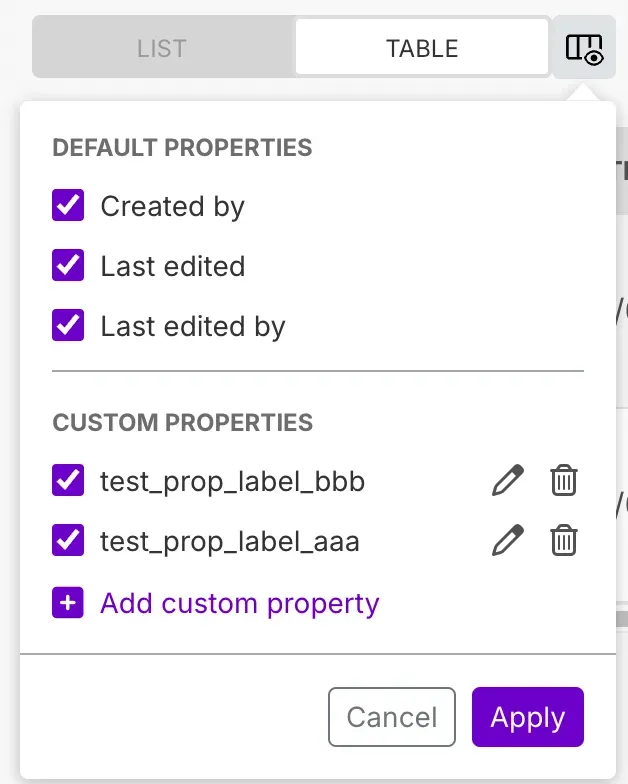Toggle the Last edited checkbox
The width and height of the screenshot is (628, 784).
[68, 266]
